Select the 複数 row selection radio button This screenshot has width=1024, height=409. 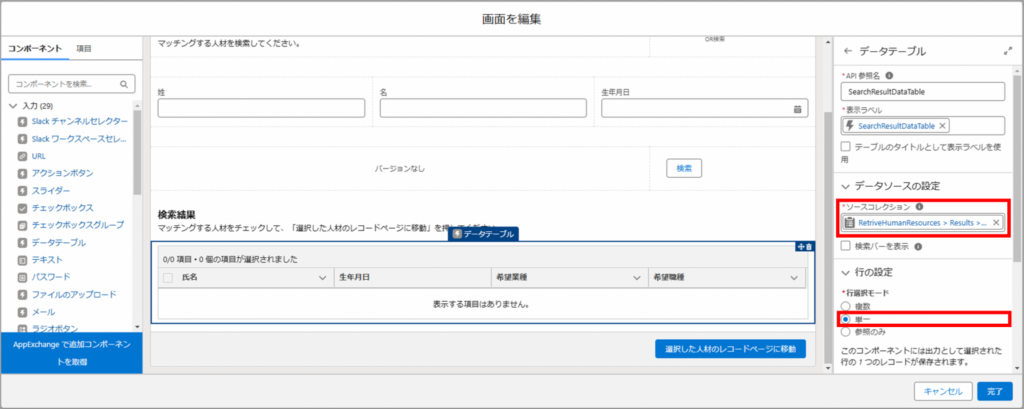(847, 306)
